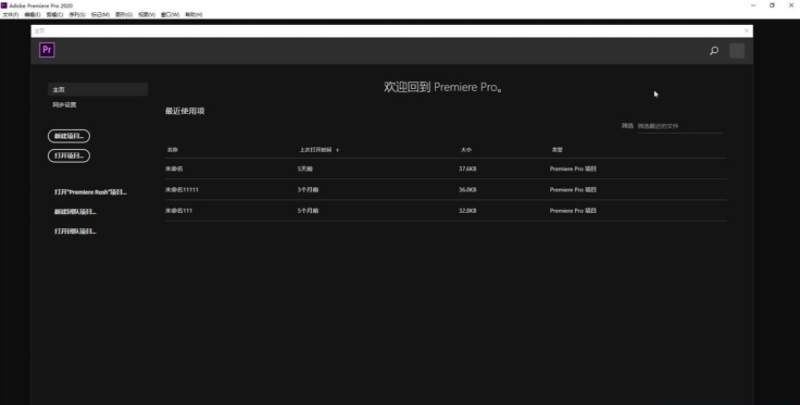800x405 pixels.
Task: Open the 文件(F) menu
Action: click(10, 15)
